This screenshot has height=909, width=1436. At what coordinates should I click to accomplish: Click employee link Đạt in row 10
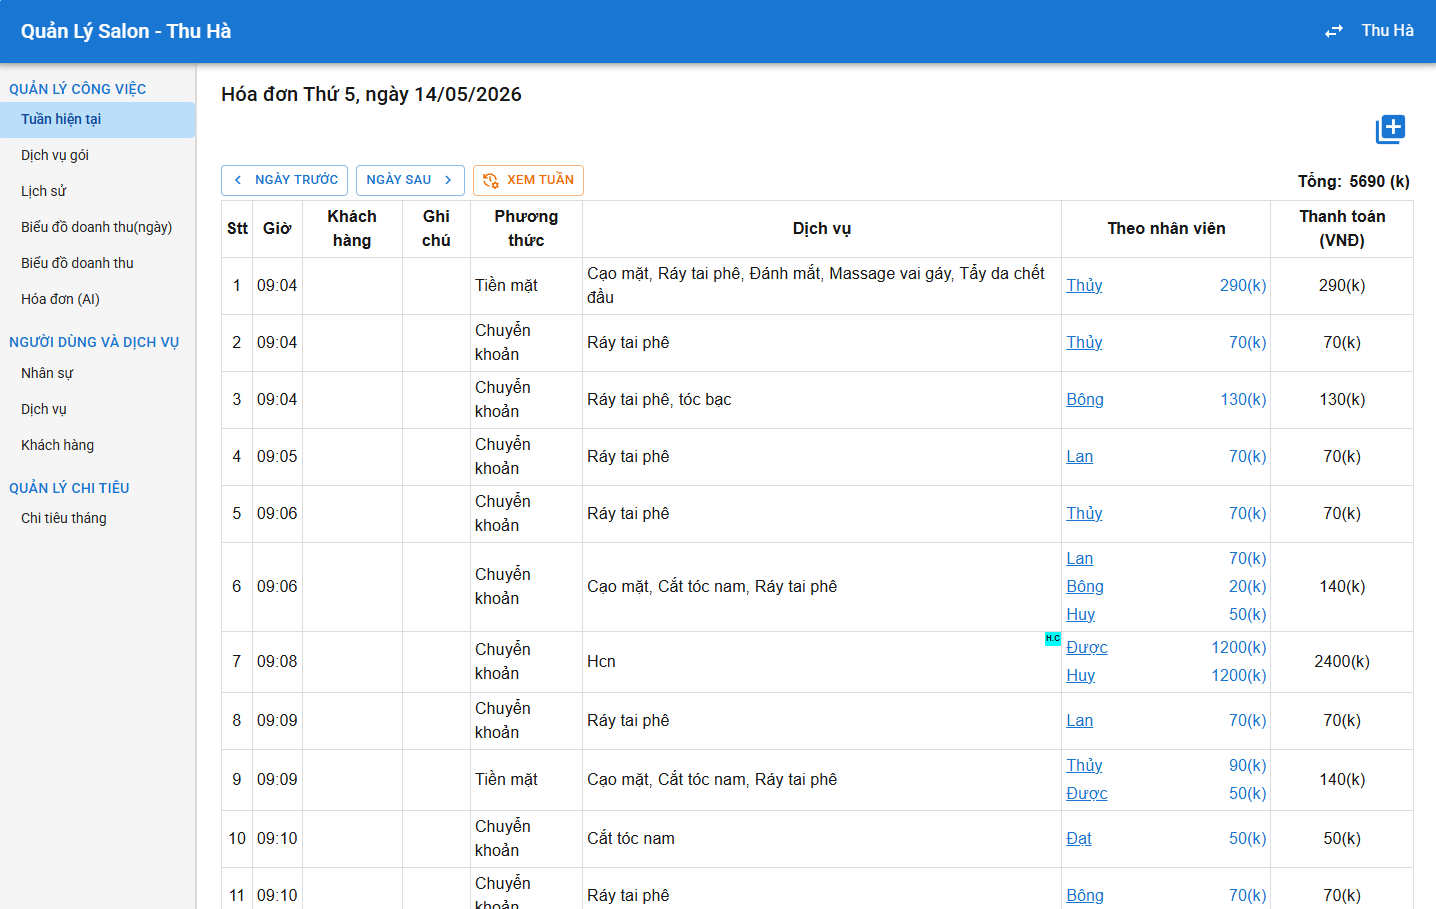[1079, 838]
